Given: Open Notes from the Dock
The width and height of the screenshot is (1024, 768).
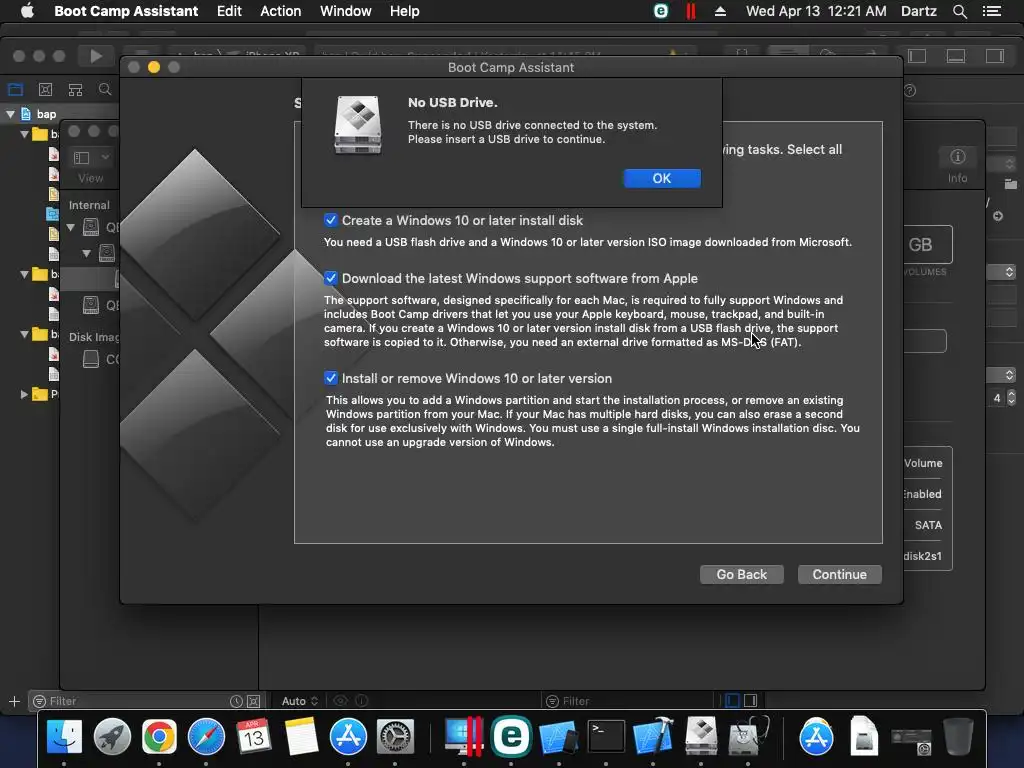Looking at the screenshot, I should [301, 736].
